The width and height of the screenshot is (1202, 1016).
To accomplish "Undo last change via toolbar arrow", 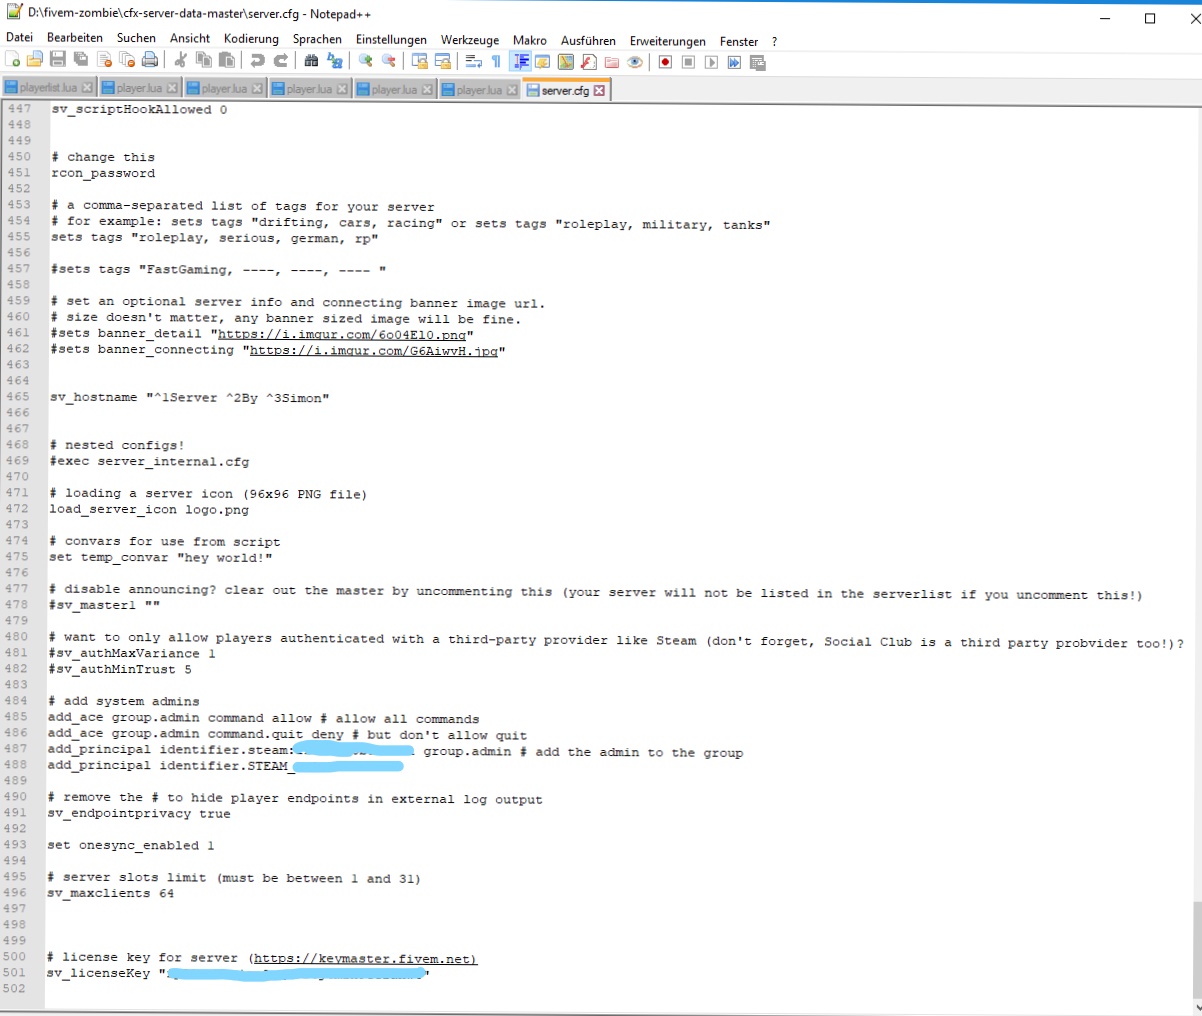I will click(x=258, y=61).
